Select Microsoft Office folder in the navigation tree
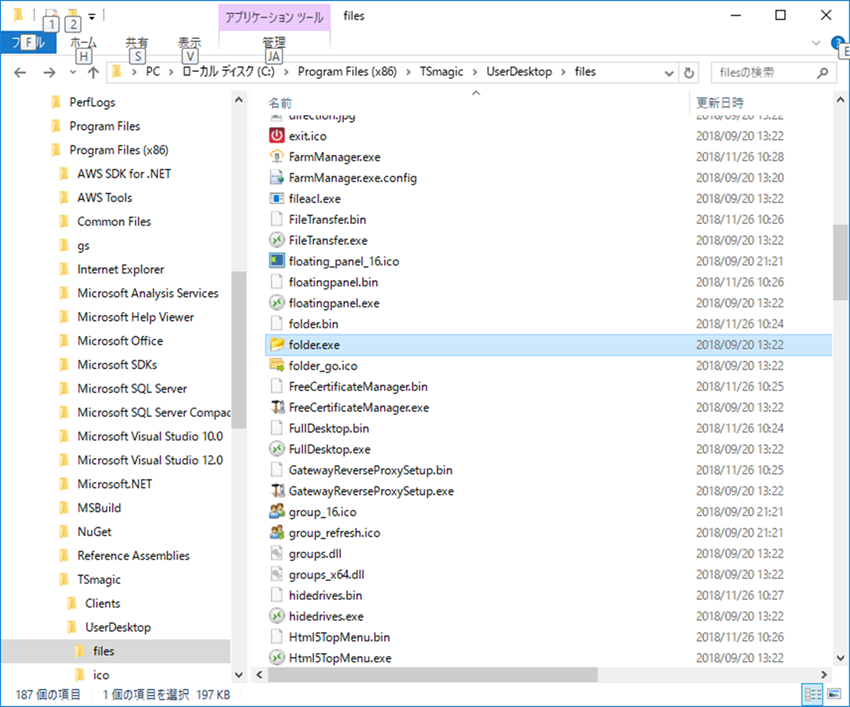The image size is (850, 707). 120,341
